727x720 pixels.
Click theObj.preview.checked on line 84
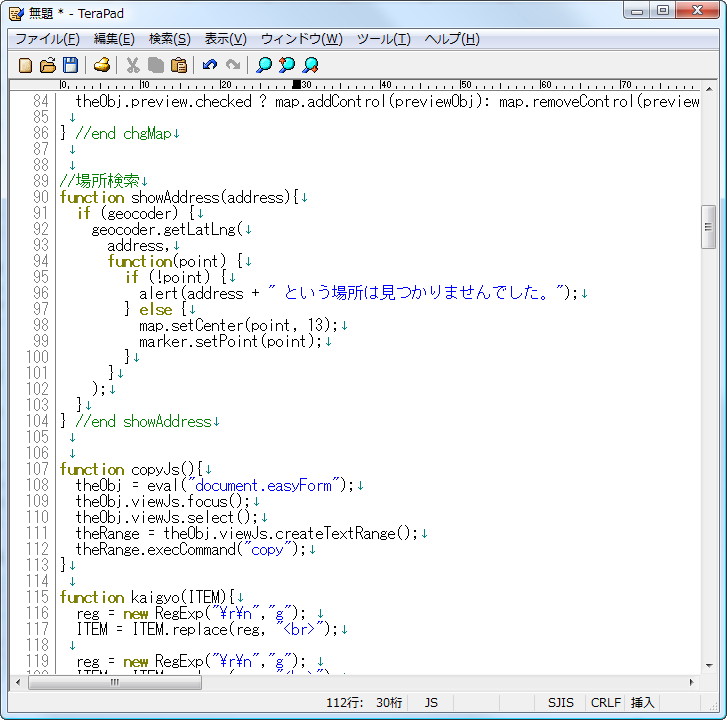164,102
